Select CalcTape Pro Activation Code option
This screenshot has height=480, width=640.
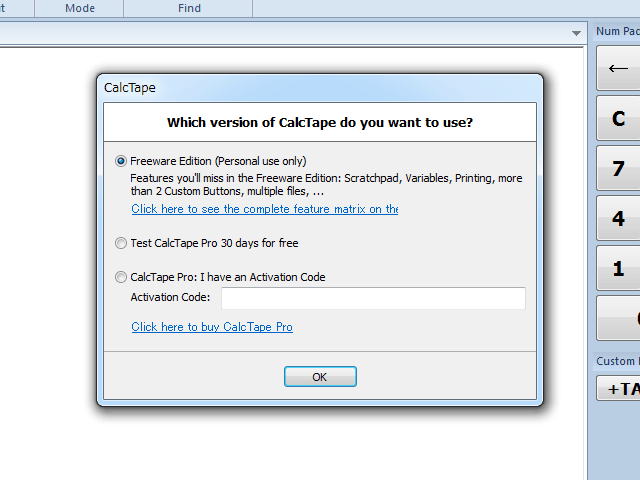[121, 277]
